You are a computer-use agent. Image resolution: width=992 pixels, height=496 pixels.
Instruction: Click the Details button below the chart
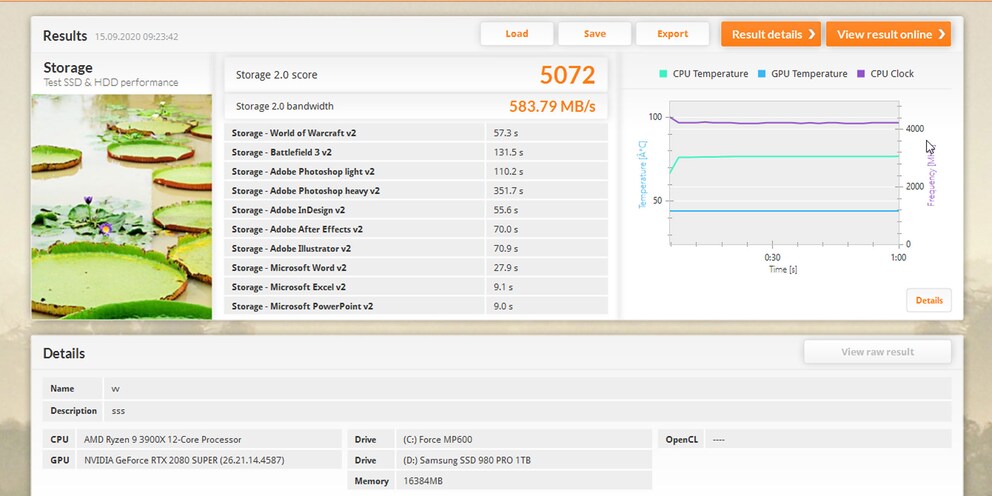point(928,300)
